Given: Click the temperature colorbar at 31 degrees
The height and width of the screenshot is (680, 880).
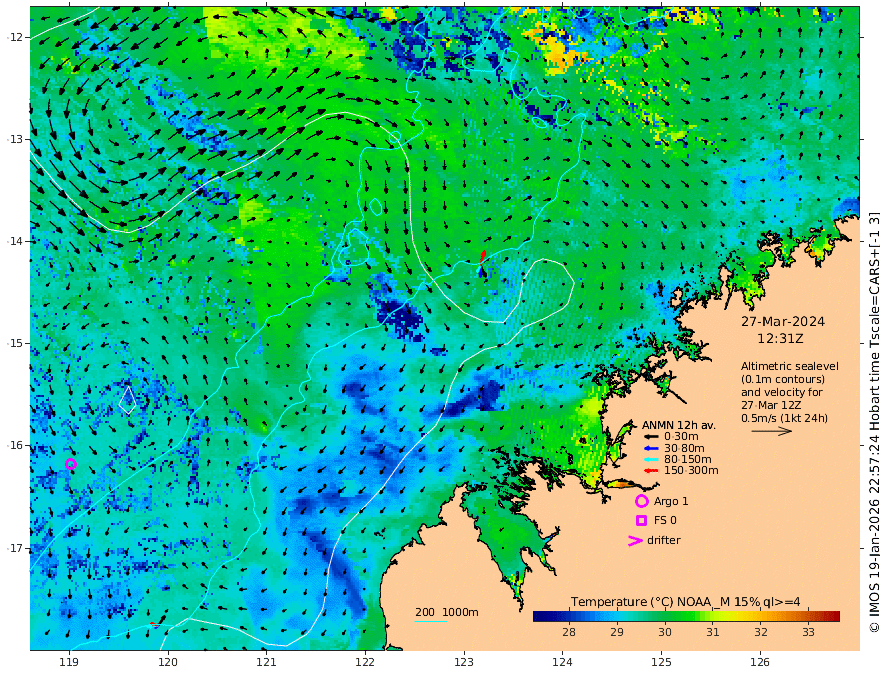Looking at the screenshot, I should click(713, 616).
